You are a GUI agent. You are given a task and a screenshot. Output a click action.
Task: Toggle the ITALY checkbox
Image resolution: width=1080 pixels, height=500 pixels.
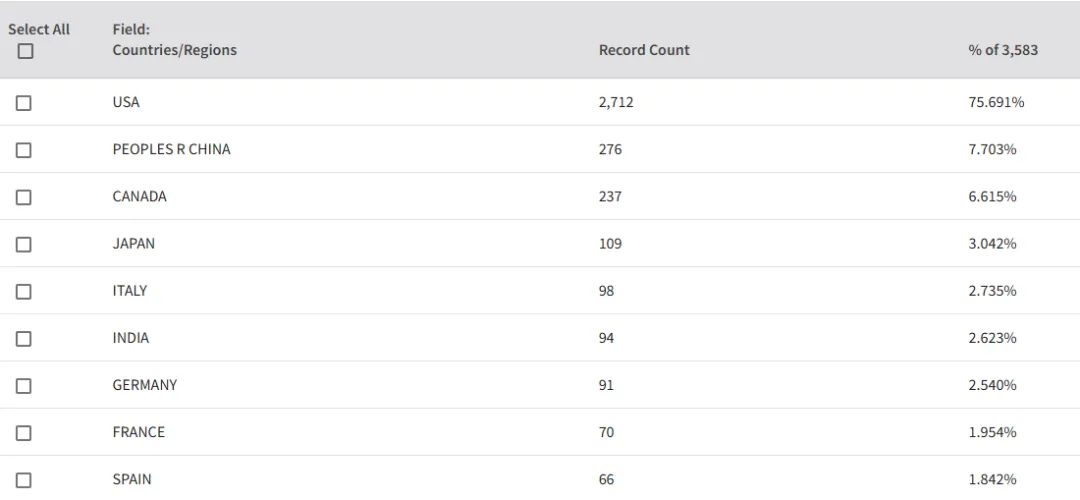(x=23, y=291)
